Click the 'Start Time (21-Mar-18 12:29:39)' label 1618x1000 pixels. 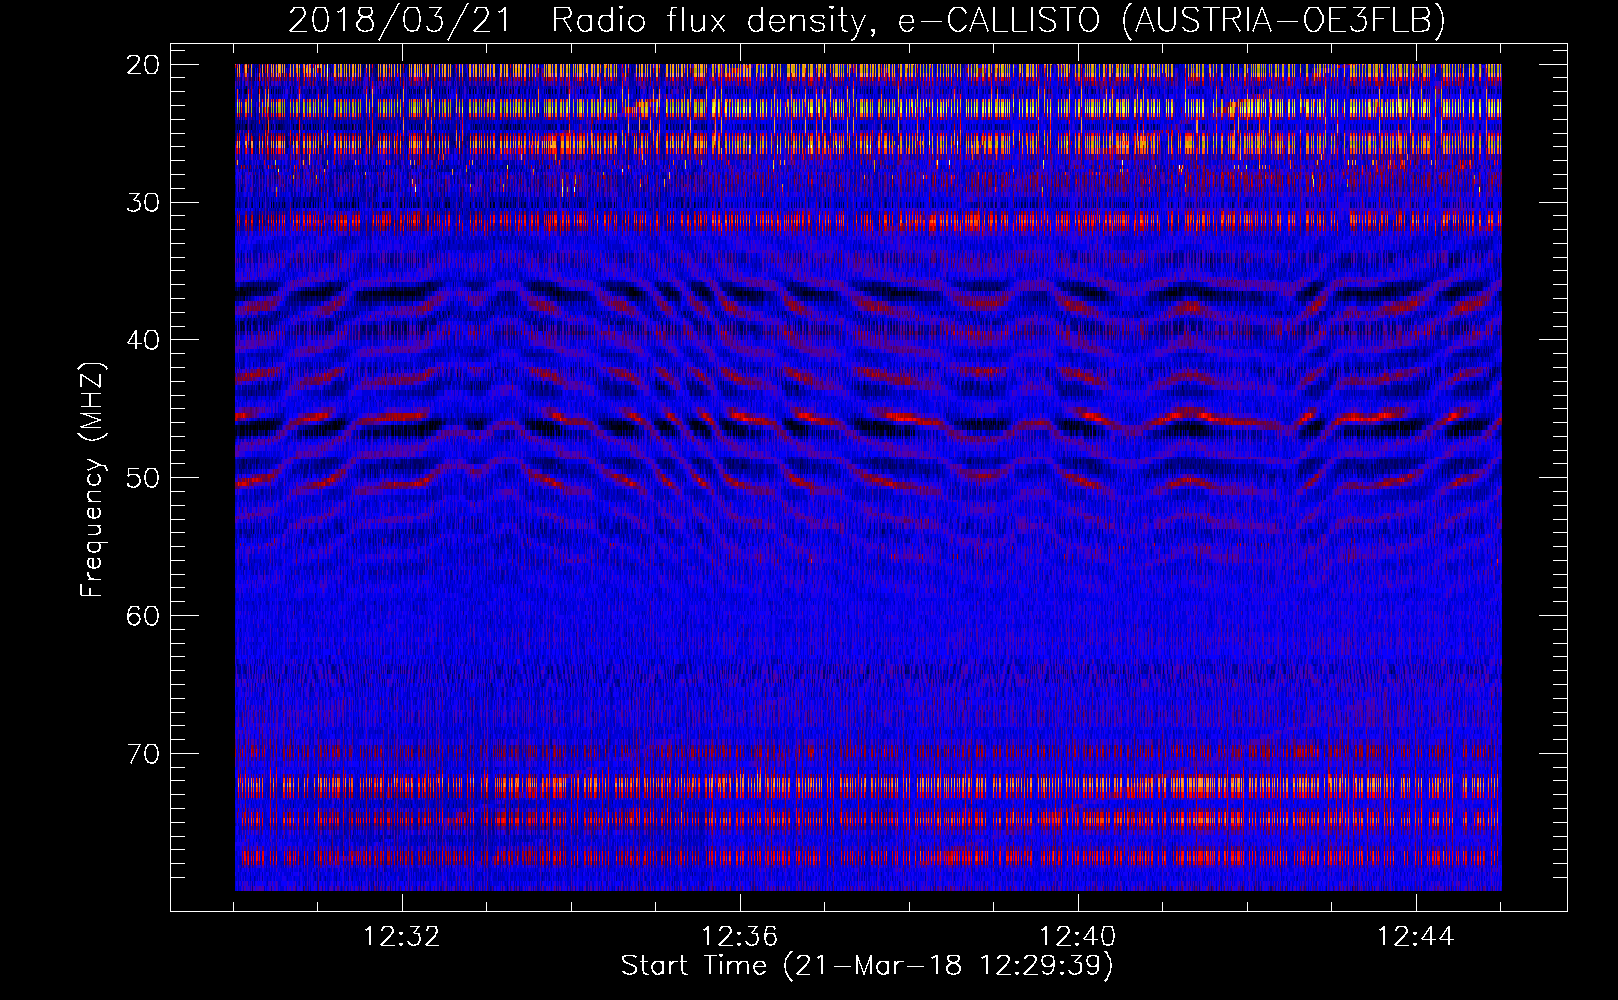pos(867,966)
